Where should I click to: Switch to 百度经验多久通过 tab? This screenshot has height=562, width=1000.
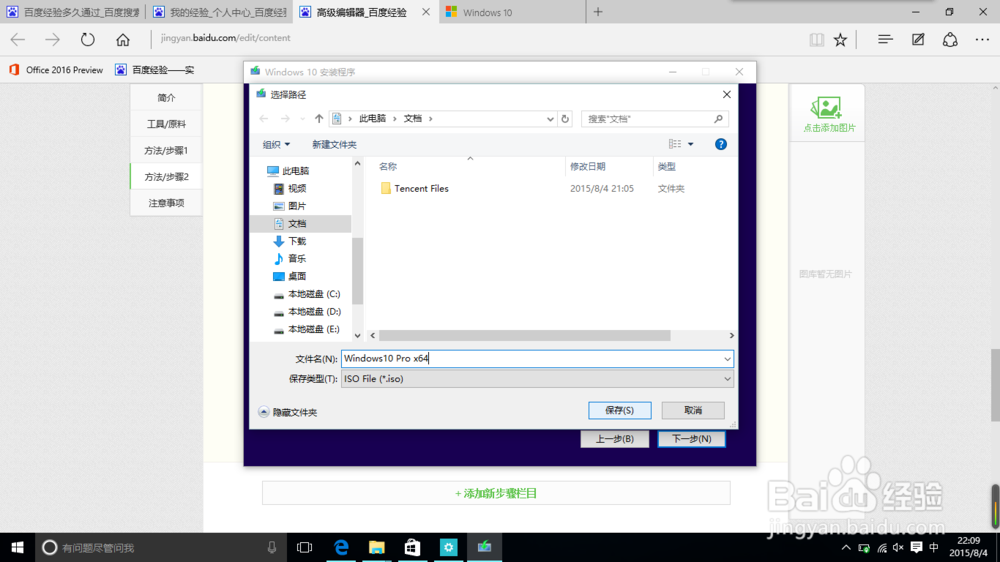[x=74, y=12]
